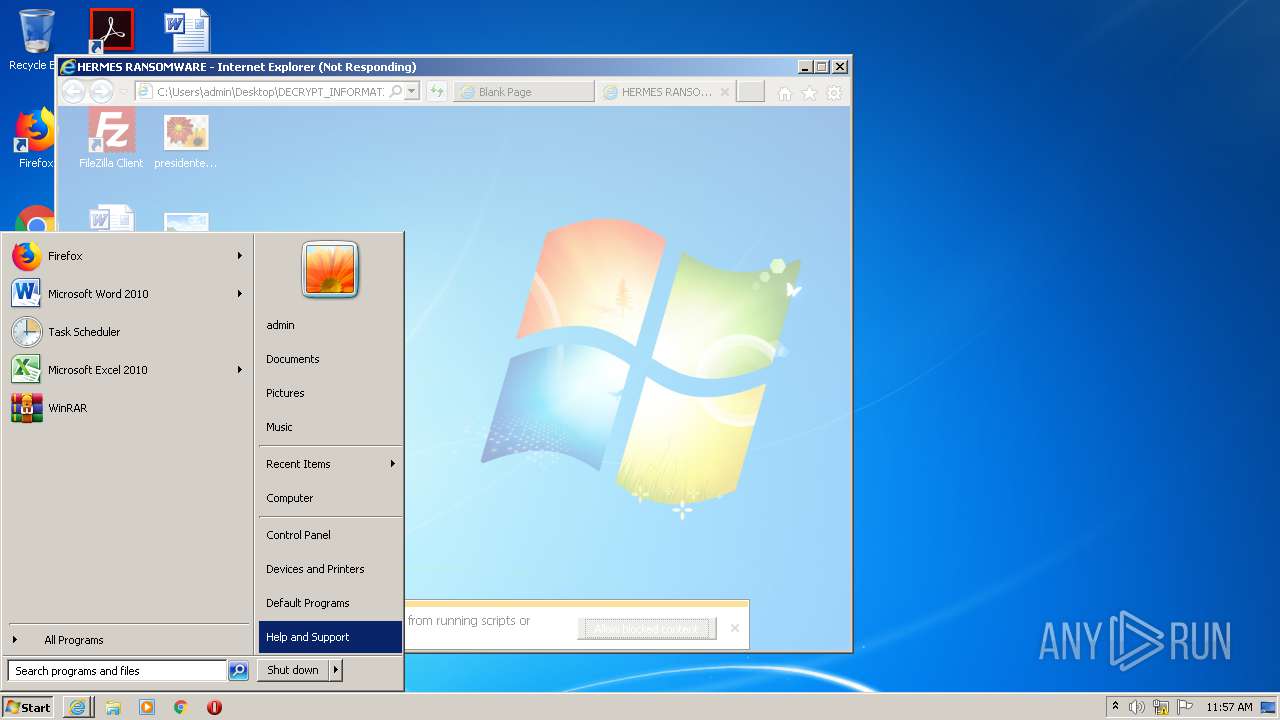Click Allow blocked content button
This screenshot has width=1280, height=720.
(647, 629)
